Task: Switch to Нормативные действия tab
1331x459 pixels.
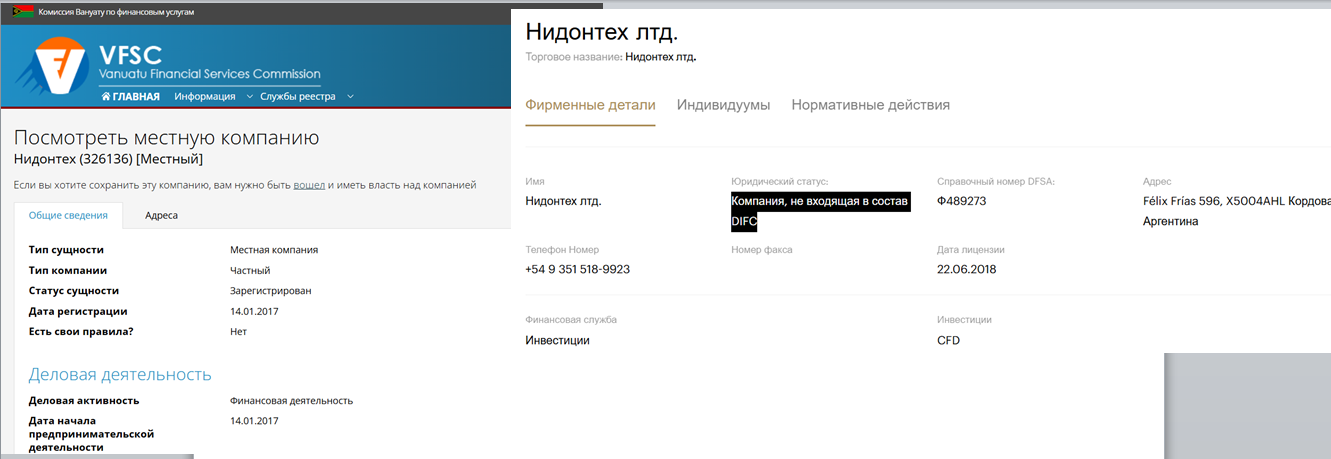Action: [x=870, y=105]
